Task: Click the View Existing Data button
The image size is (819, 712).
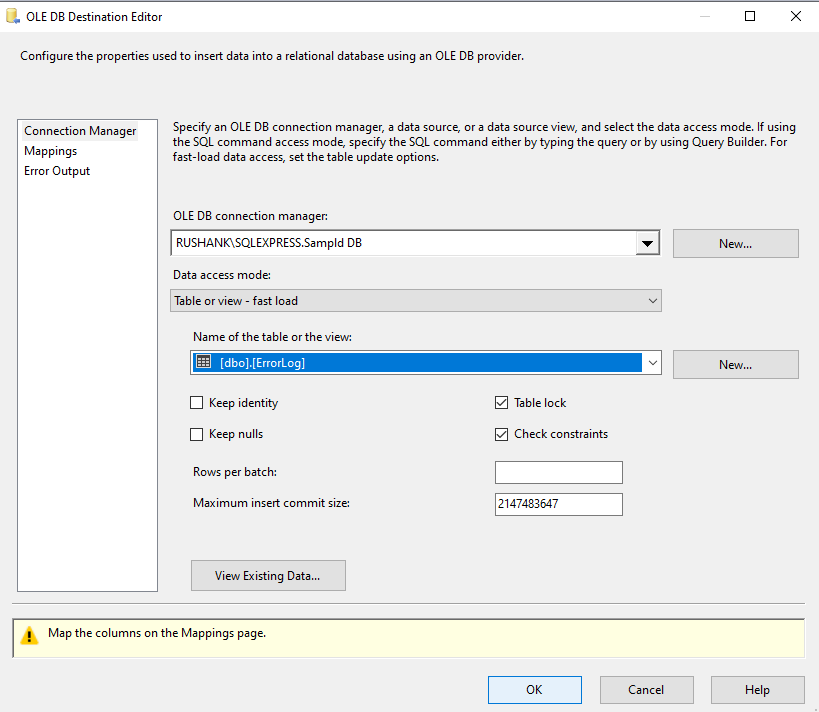Action: point(268,576)
